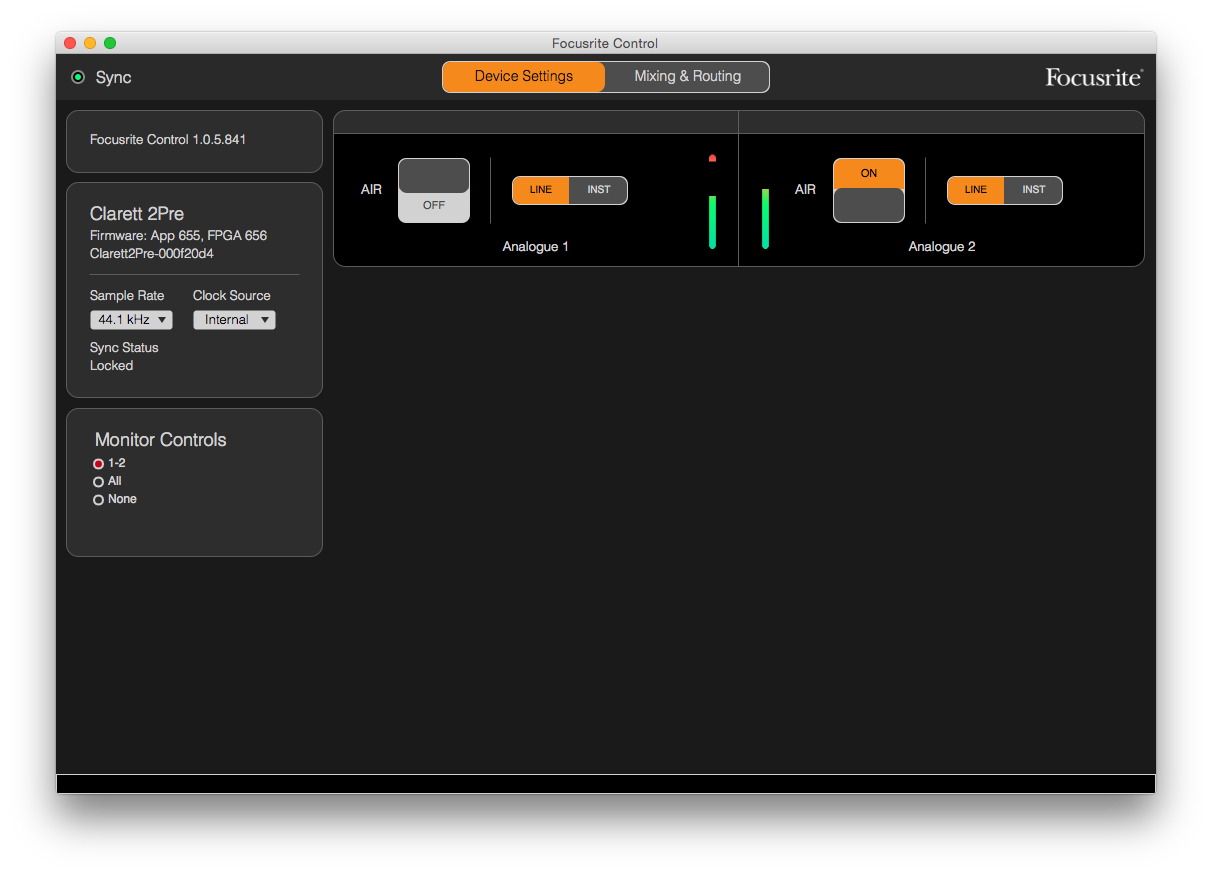Select INST input for Analogue 1

599,190
